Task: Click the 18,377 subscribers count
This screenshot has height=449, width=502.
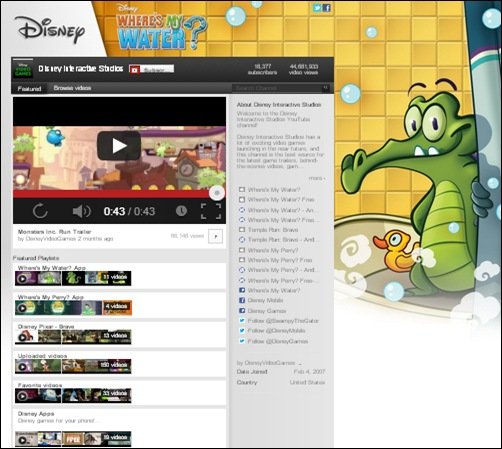Action: coord(262,69)
